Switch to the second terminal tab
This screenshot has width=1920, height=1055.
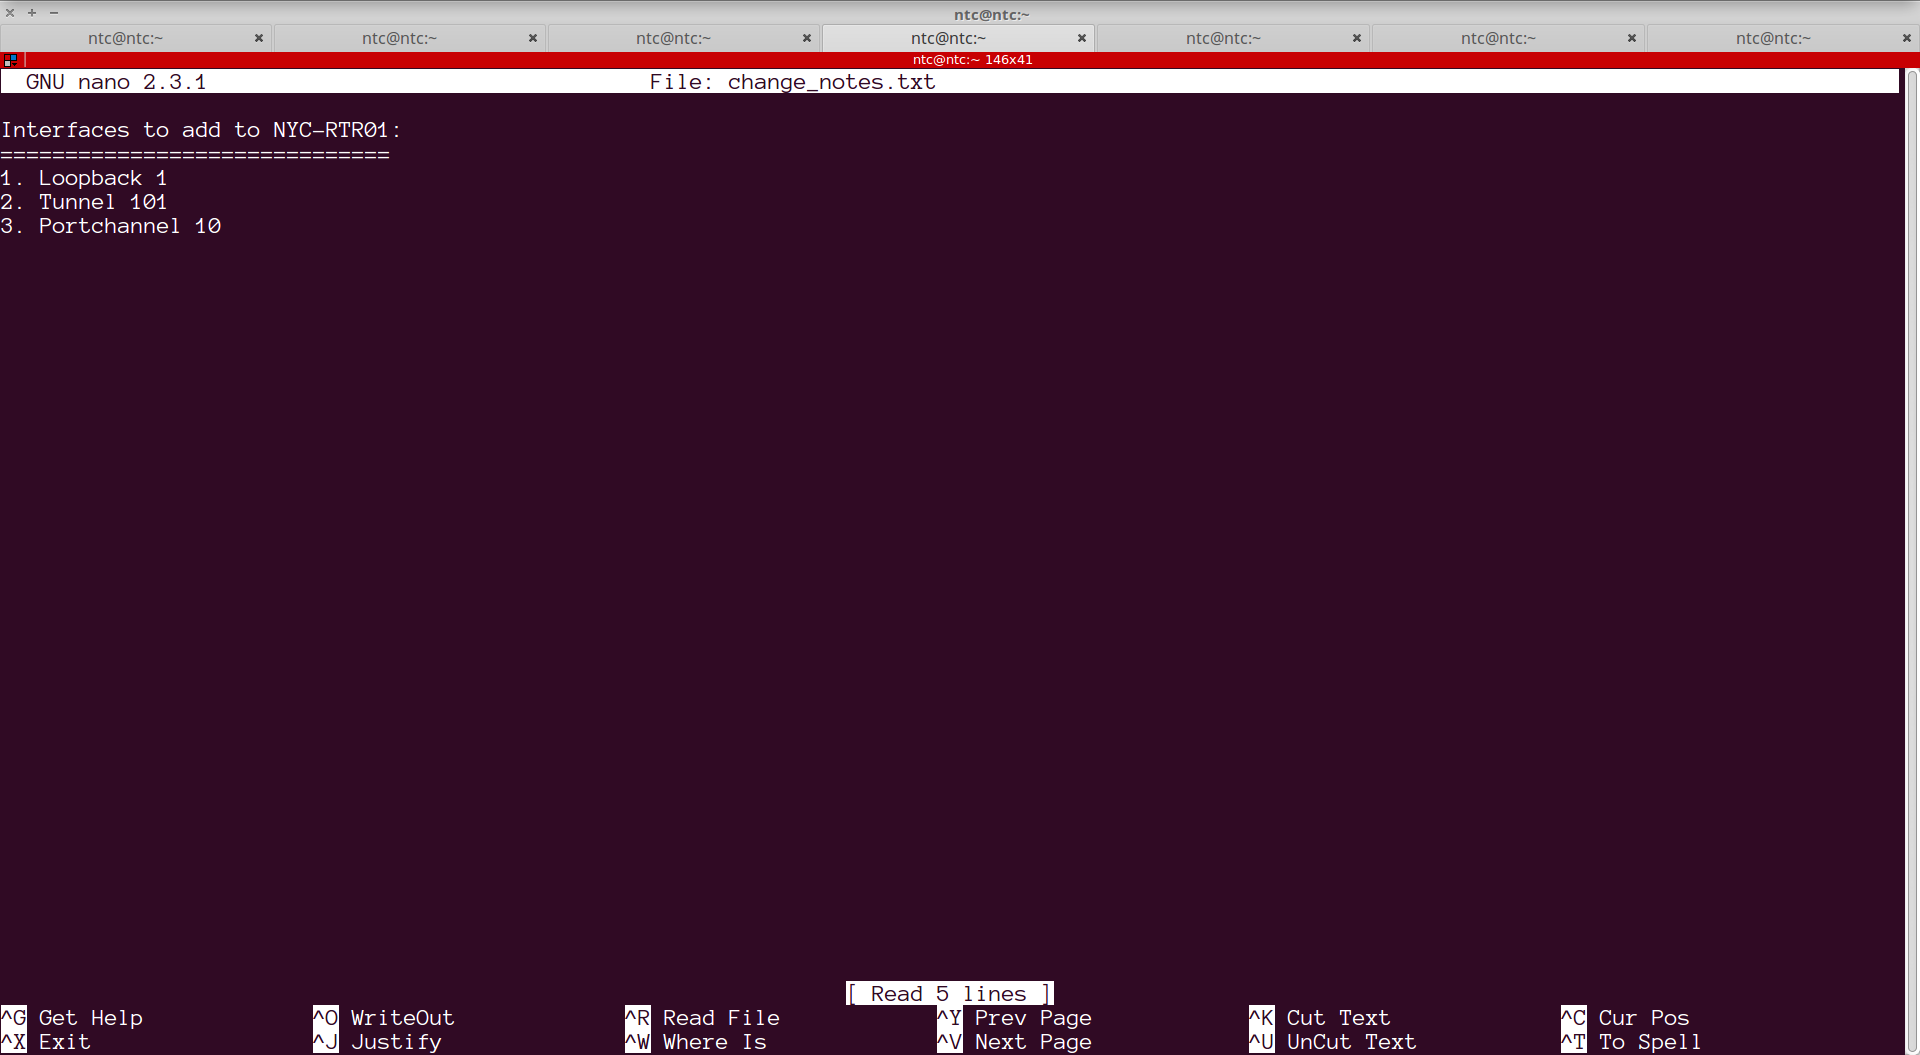[x=399, y=38]
